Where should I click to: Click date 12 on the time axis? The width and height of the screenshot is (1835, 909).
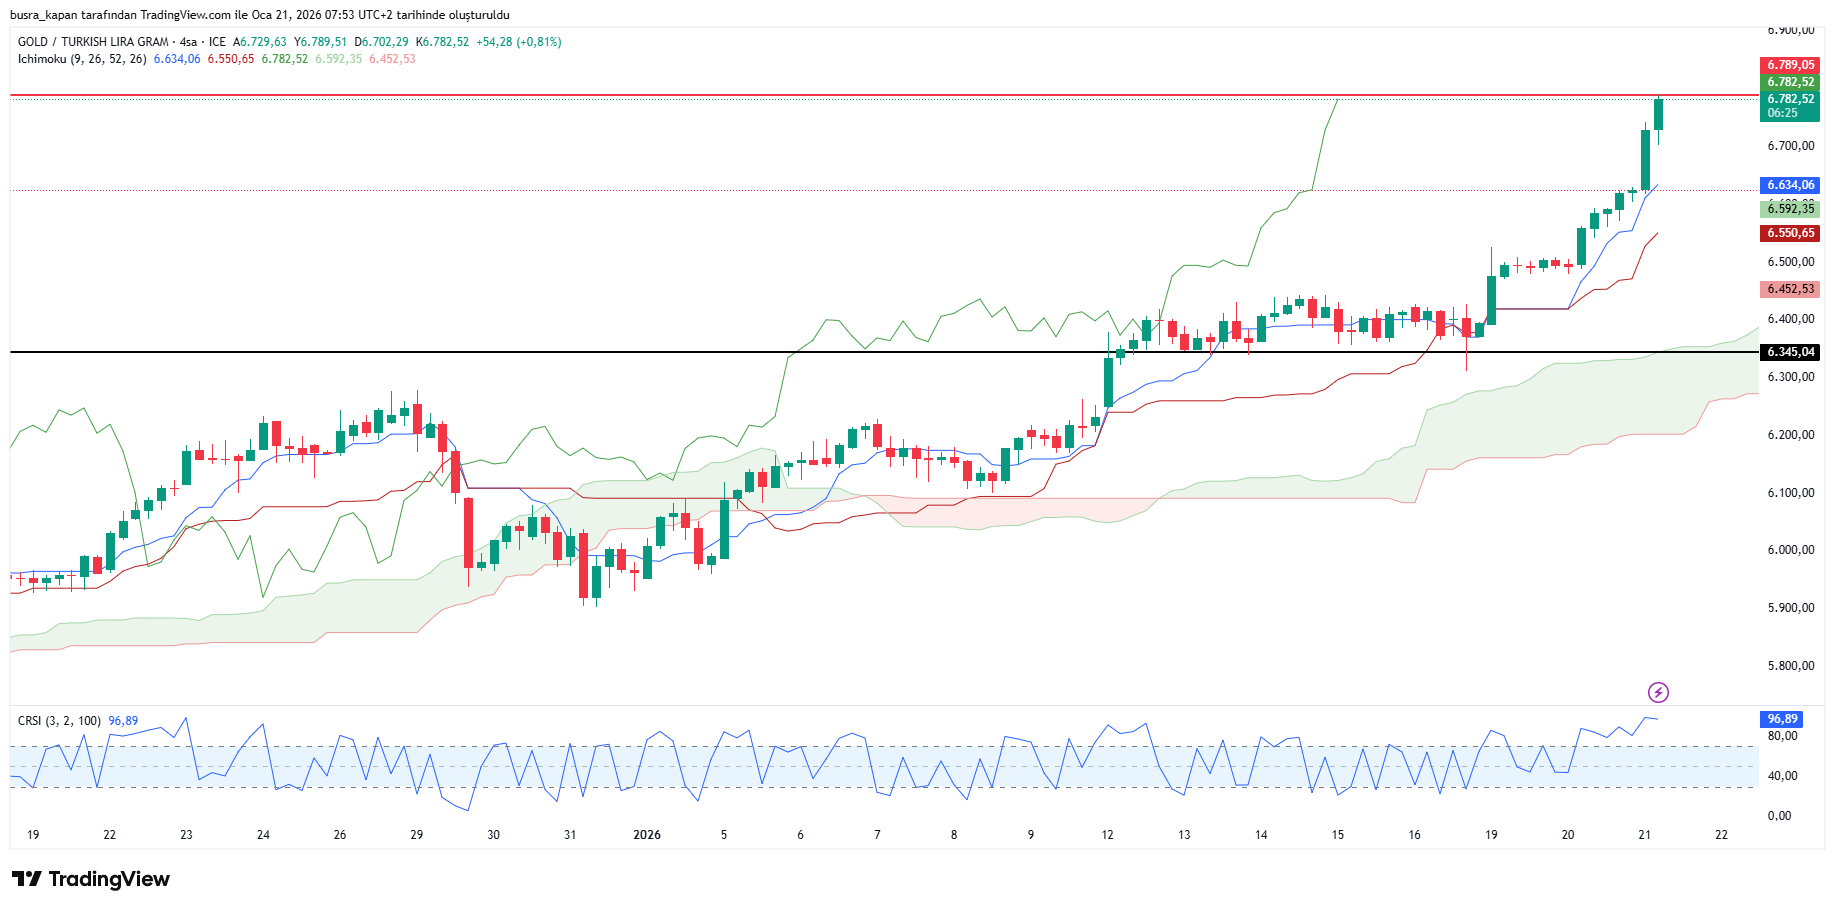pos(1107,835)
